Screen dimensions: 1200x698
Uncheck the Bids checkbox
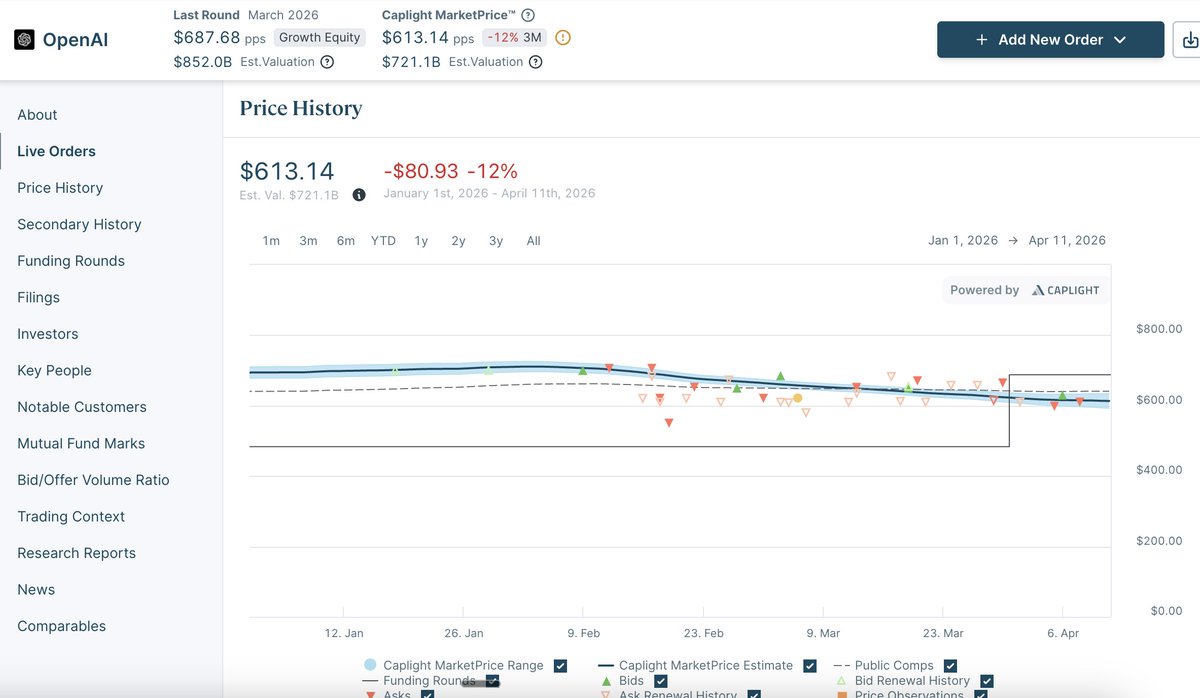(x=660, y=682)
